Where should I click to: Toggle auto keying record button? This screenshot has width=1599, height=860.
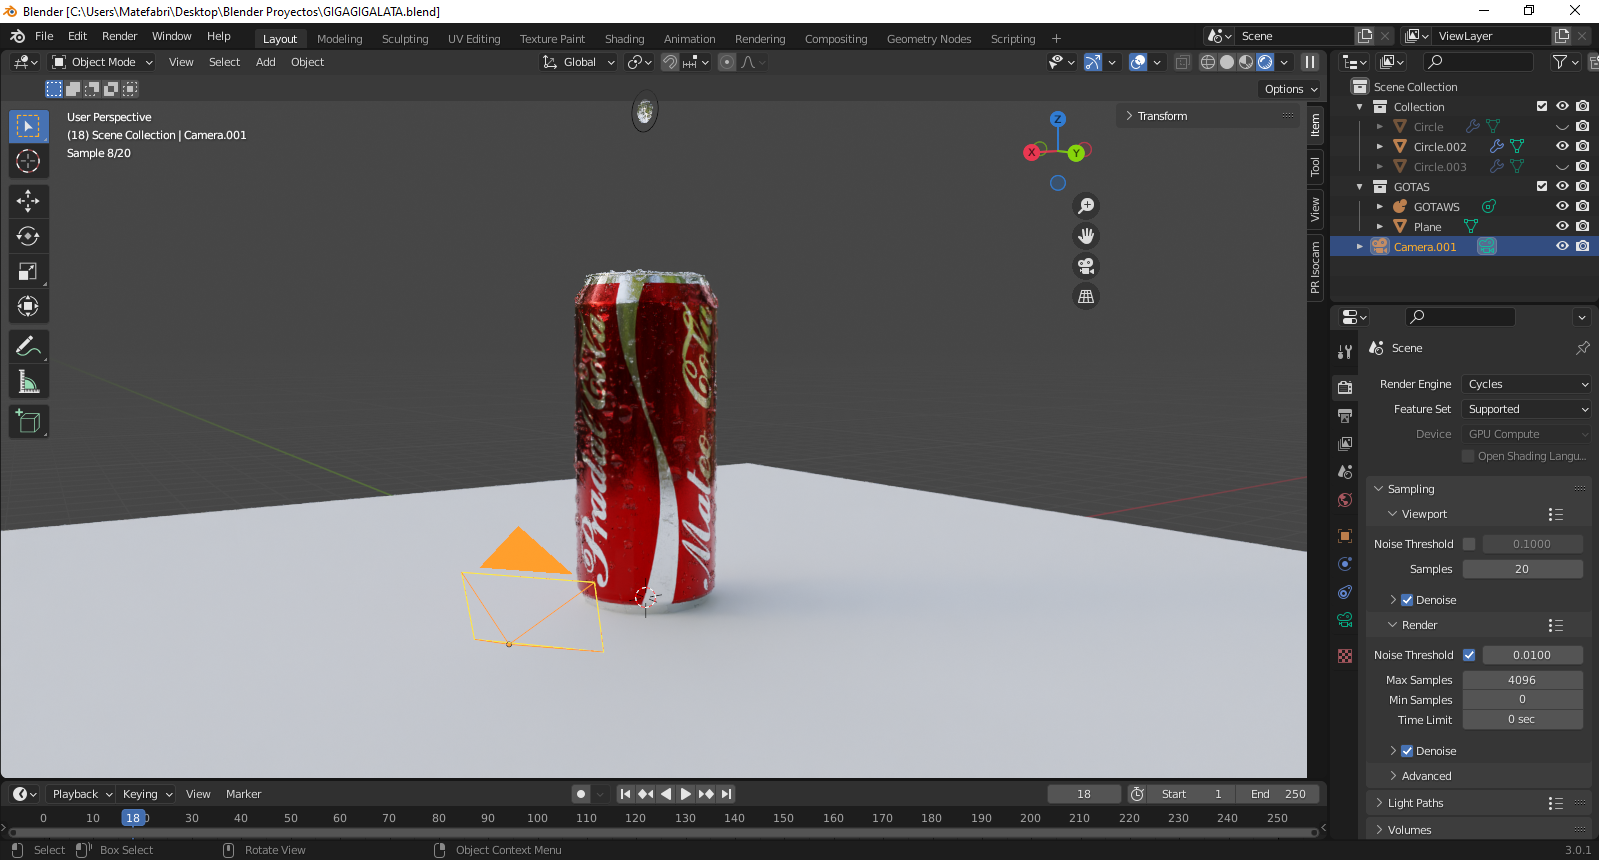581,794
